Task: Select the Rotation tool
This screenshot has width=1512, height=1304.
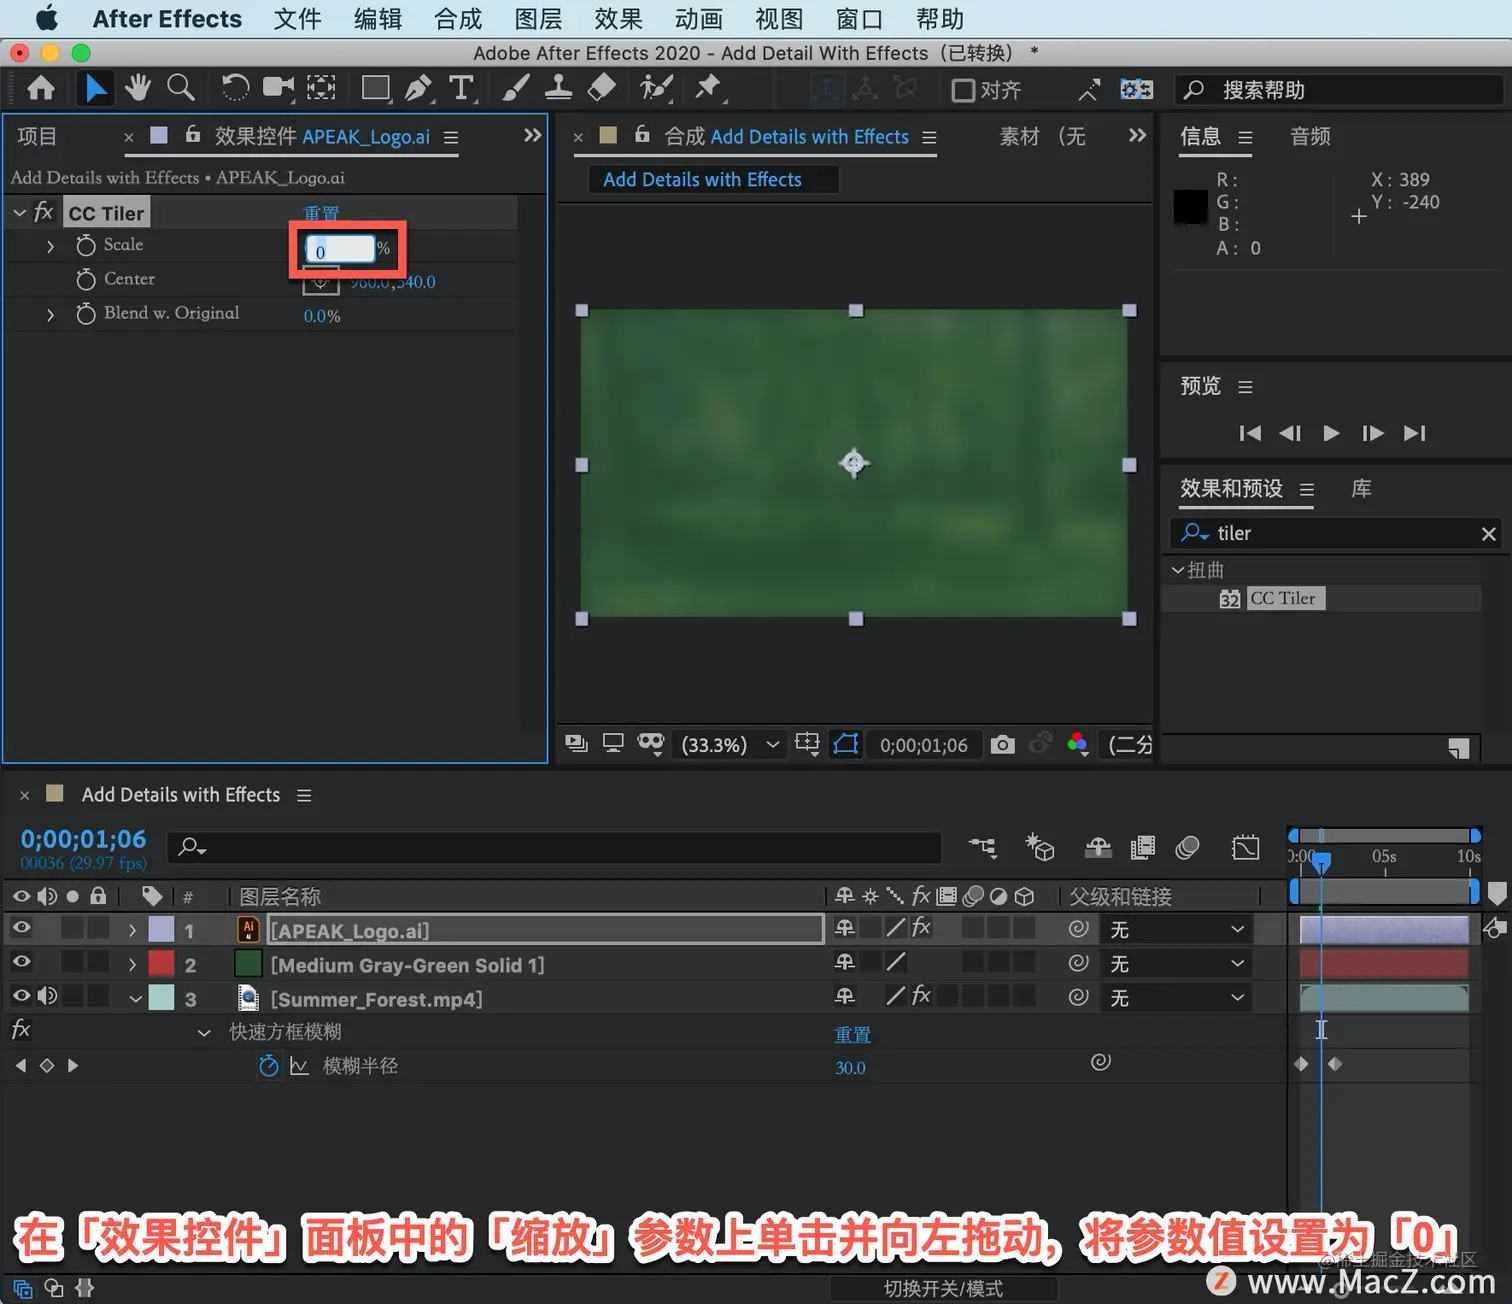Action: click(235, 89)
